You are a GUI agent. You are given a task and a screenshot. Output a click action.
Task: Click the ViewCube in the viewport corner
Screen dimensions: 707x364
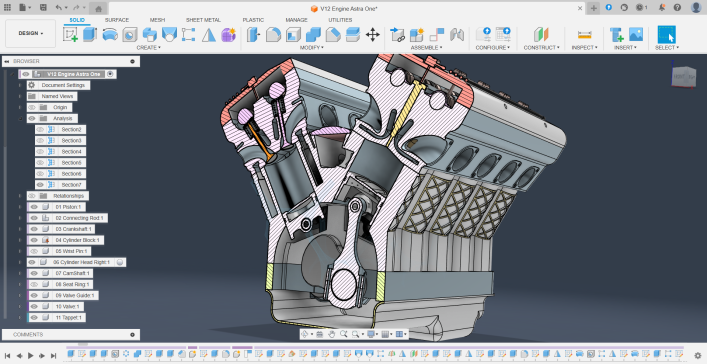[x=684, y=77]
